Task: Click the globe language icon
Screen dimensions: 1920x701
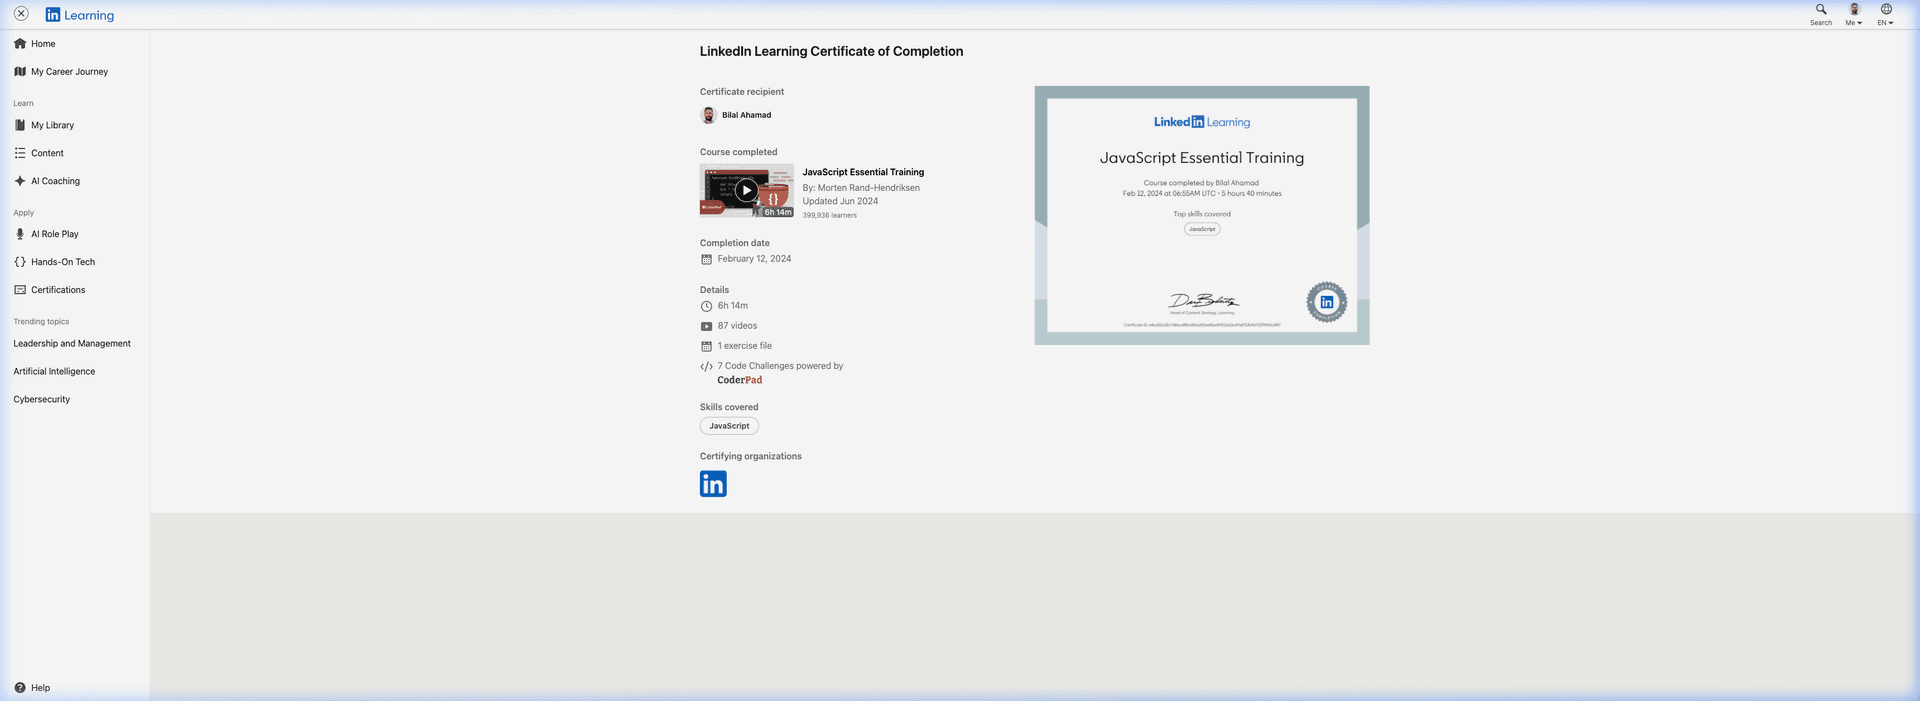Action: pyautogui.click(x=1886, y=9)
